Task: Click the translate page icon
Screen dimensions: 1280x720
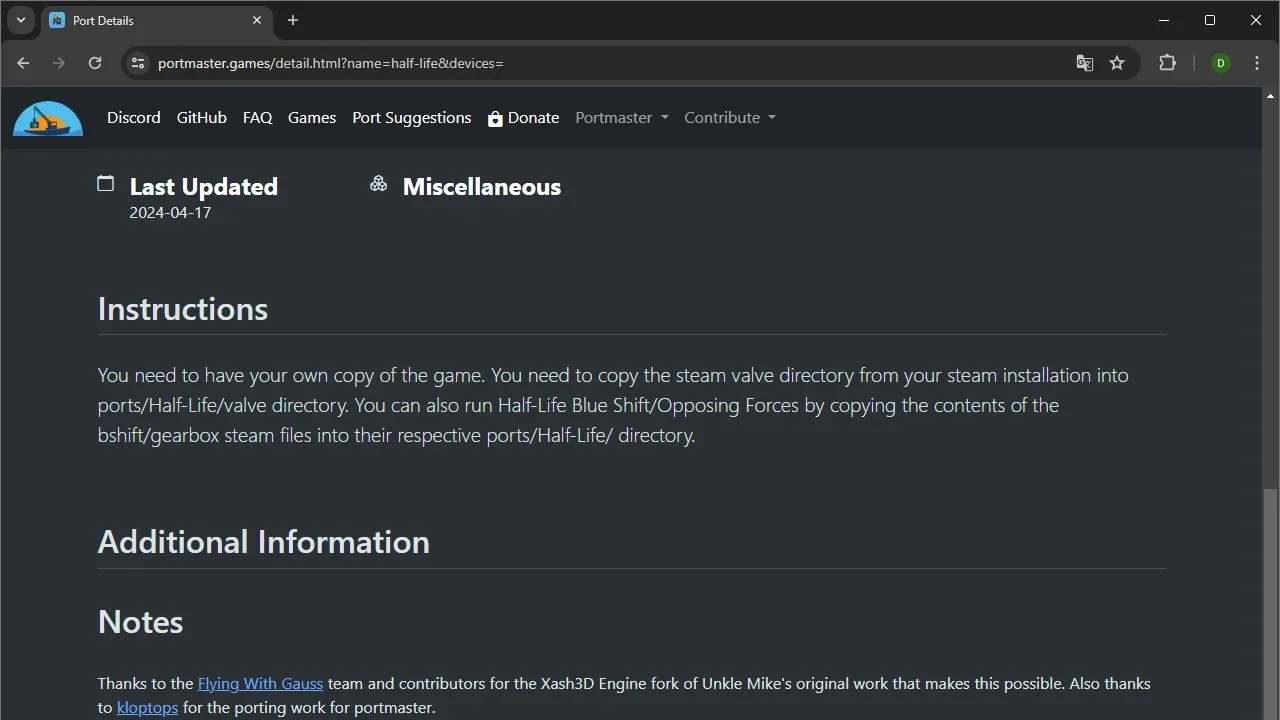Action: pyautogui.click(x=1085, y=63)
